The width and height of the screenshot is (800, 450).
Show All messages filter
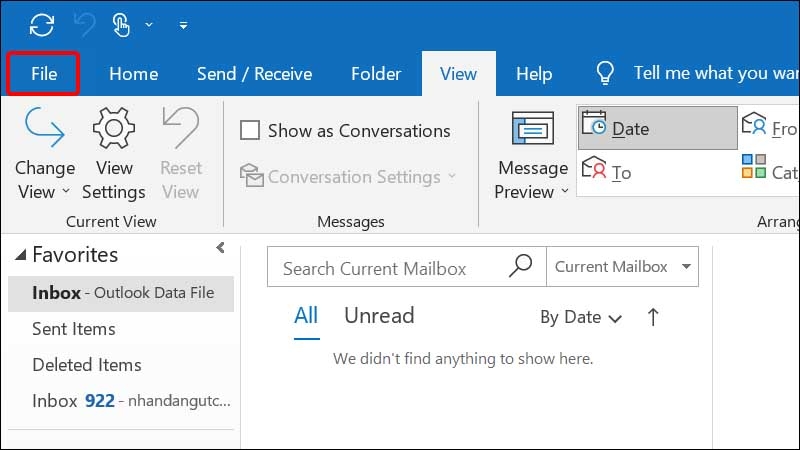pyautogui.click(x=306, y=316)
